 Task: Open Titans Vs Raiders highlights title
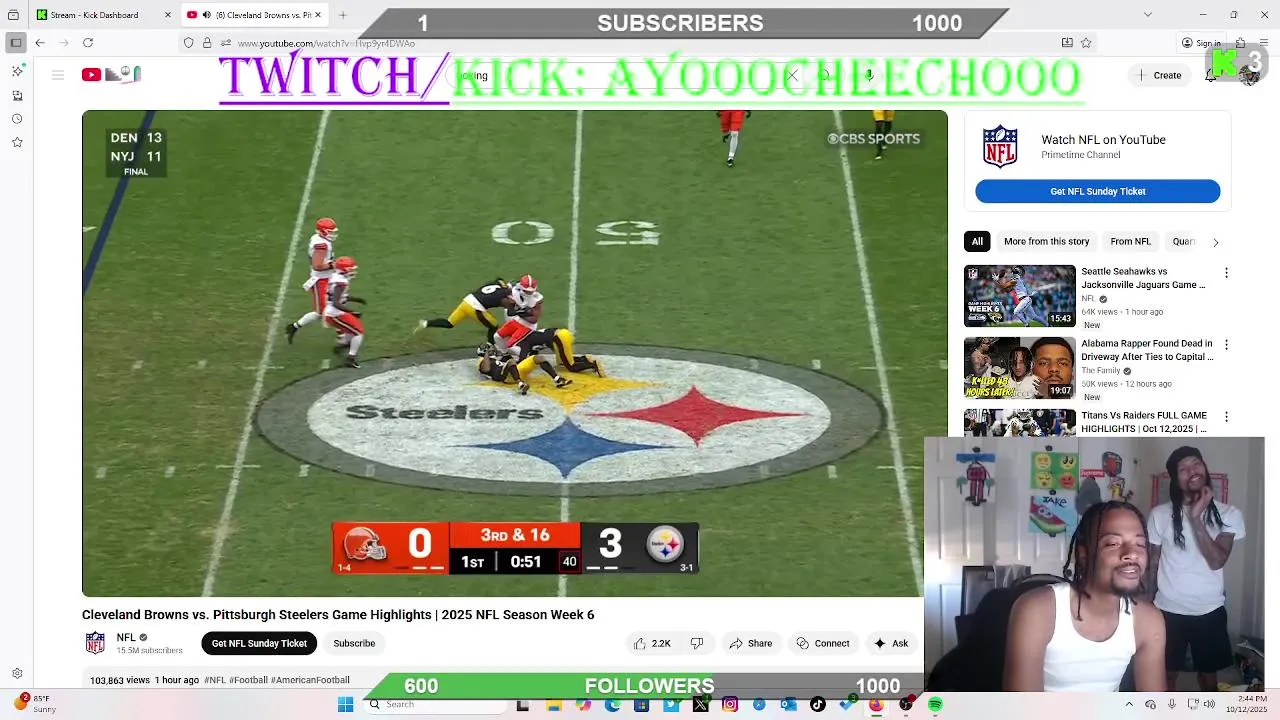click(1144, 422)
